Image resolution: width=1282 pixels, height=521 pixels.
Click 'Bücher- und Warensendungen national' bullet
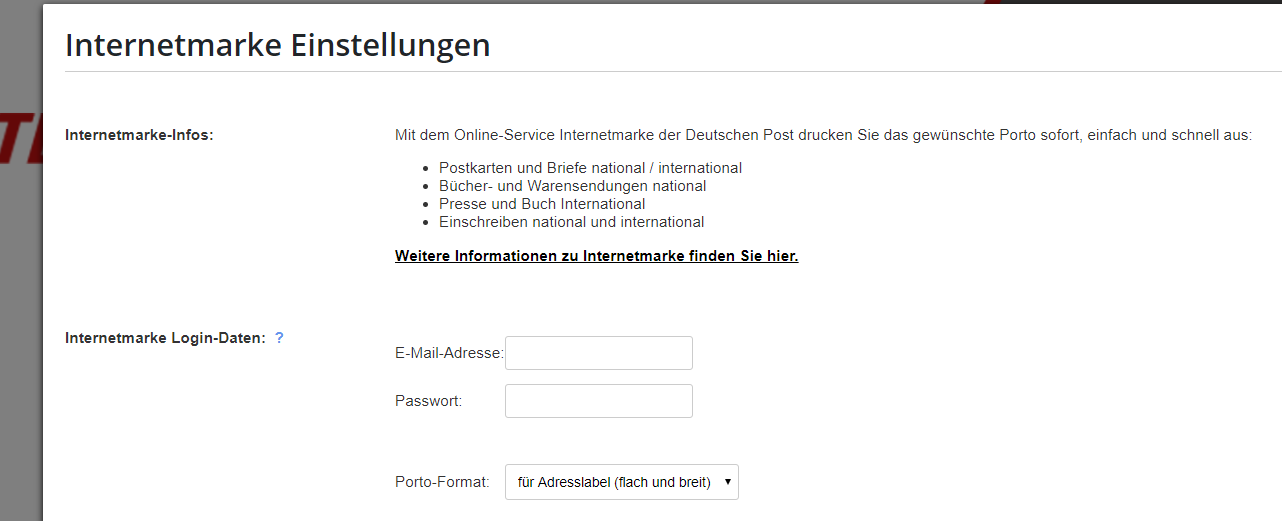[572, 186]
